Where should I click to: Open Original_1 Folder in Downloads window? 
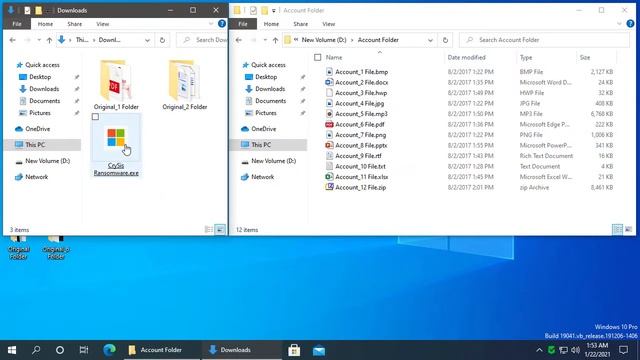click(x=116, y=85)
